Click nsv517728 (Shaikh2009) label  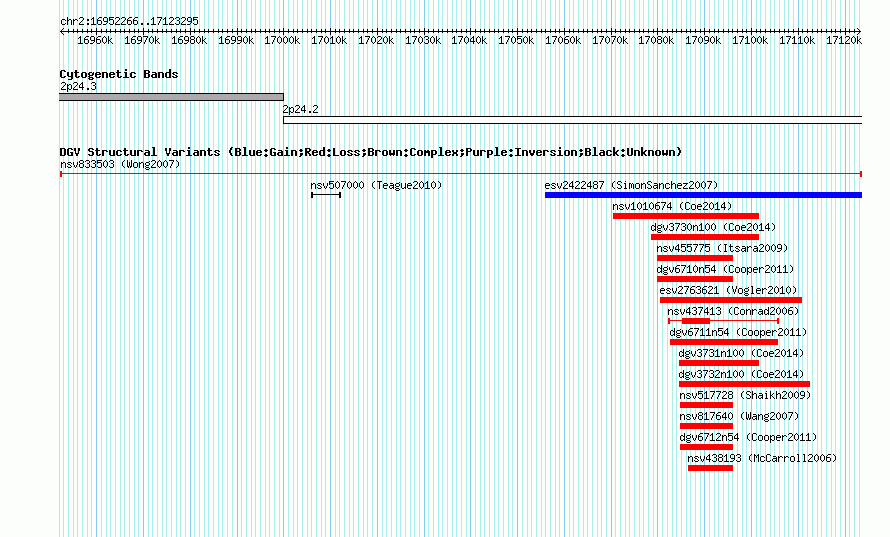(745, 395)
